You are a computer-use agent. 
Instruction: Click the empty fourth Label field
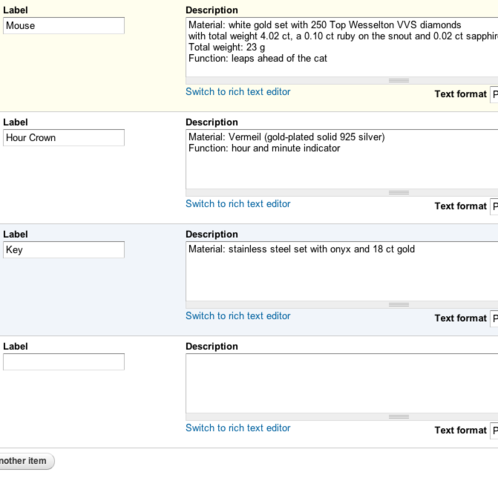[x=64, y=362]
